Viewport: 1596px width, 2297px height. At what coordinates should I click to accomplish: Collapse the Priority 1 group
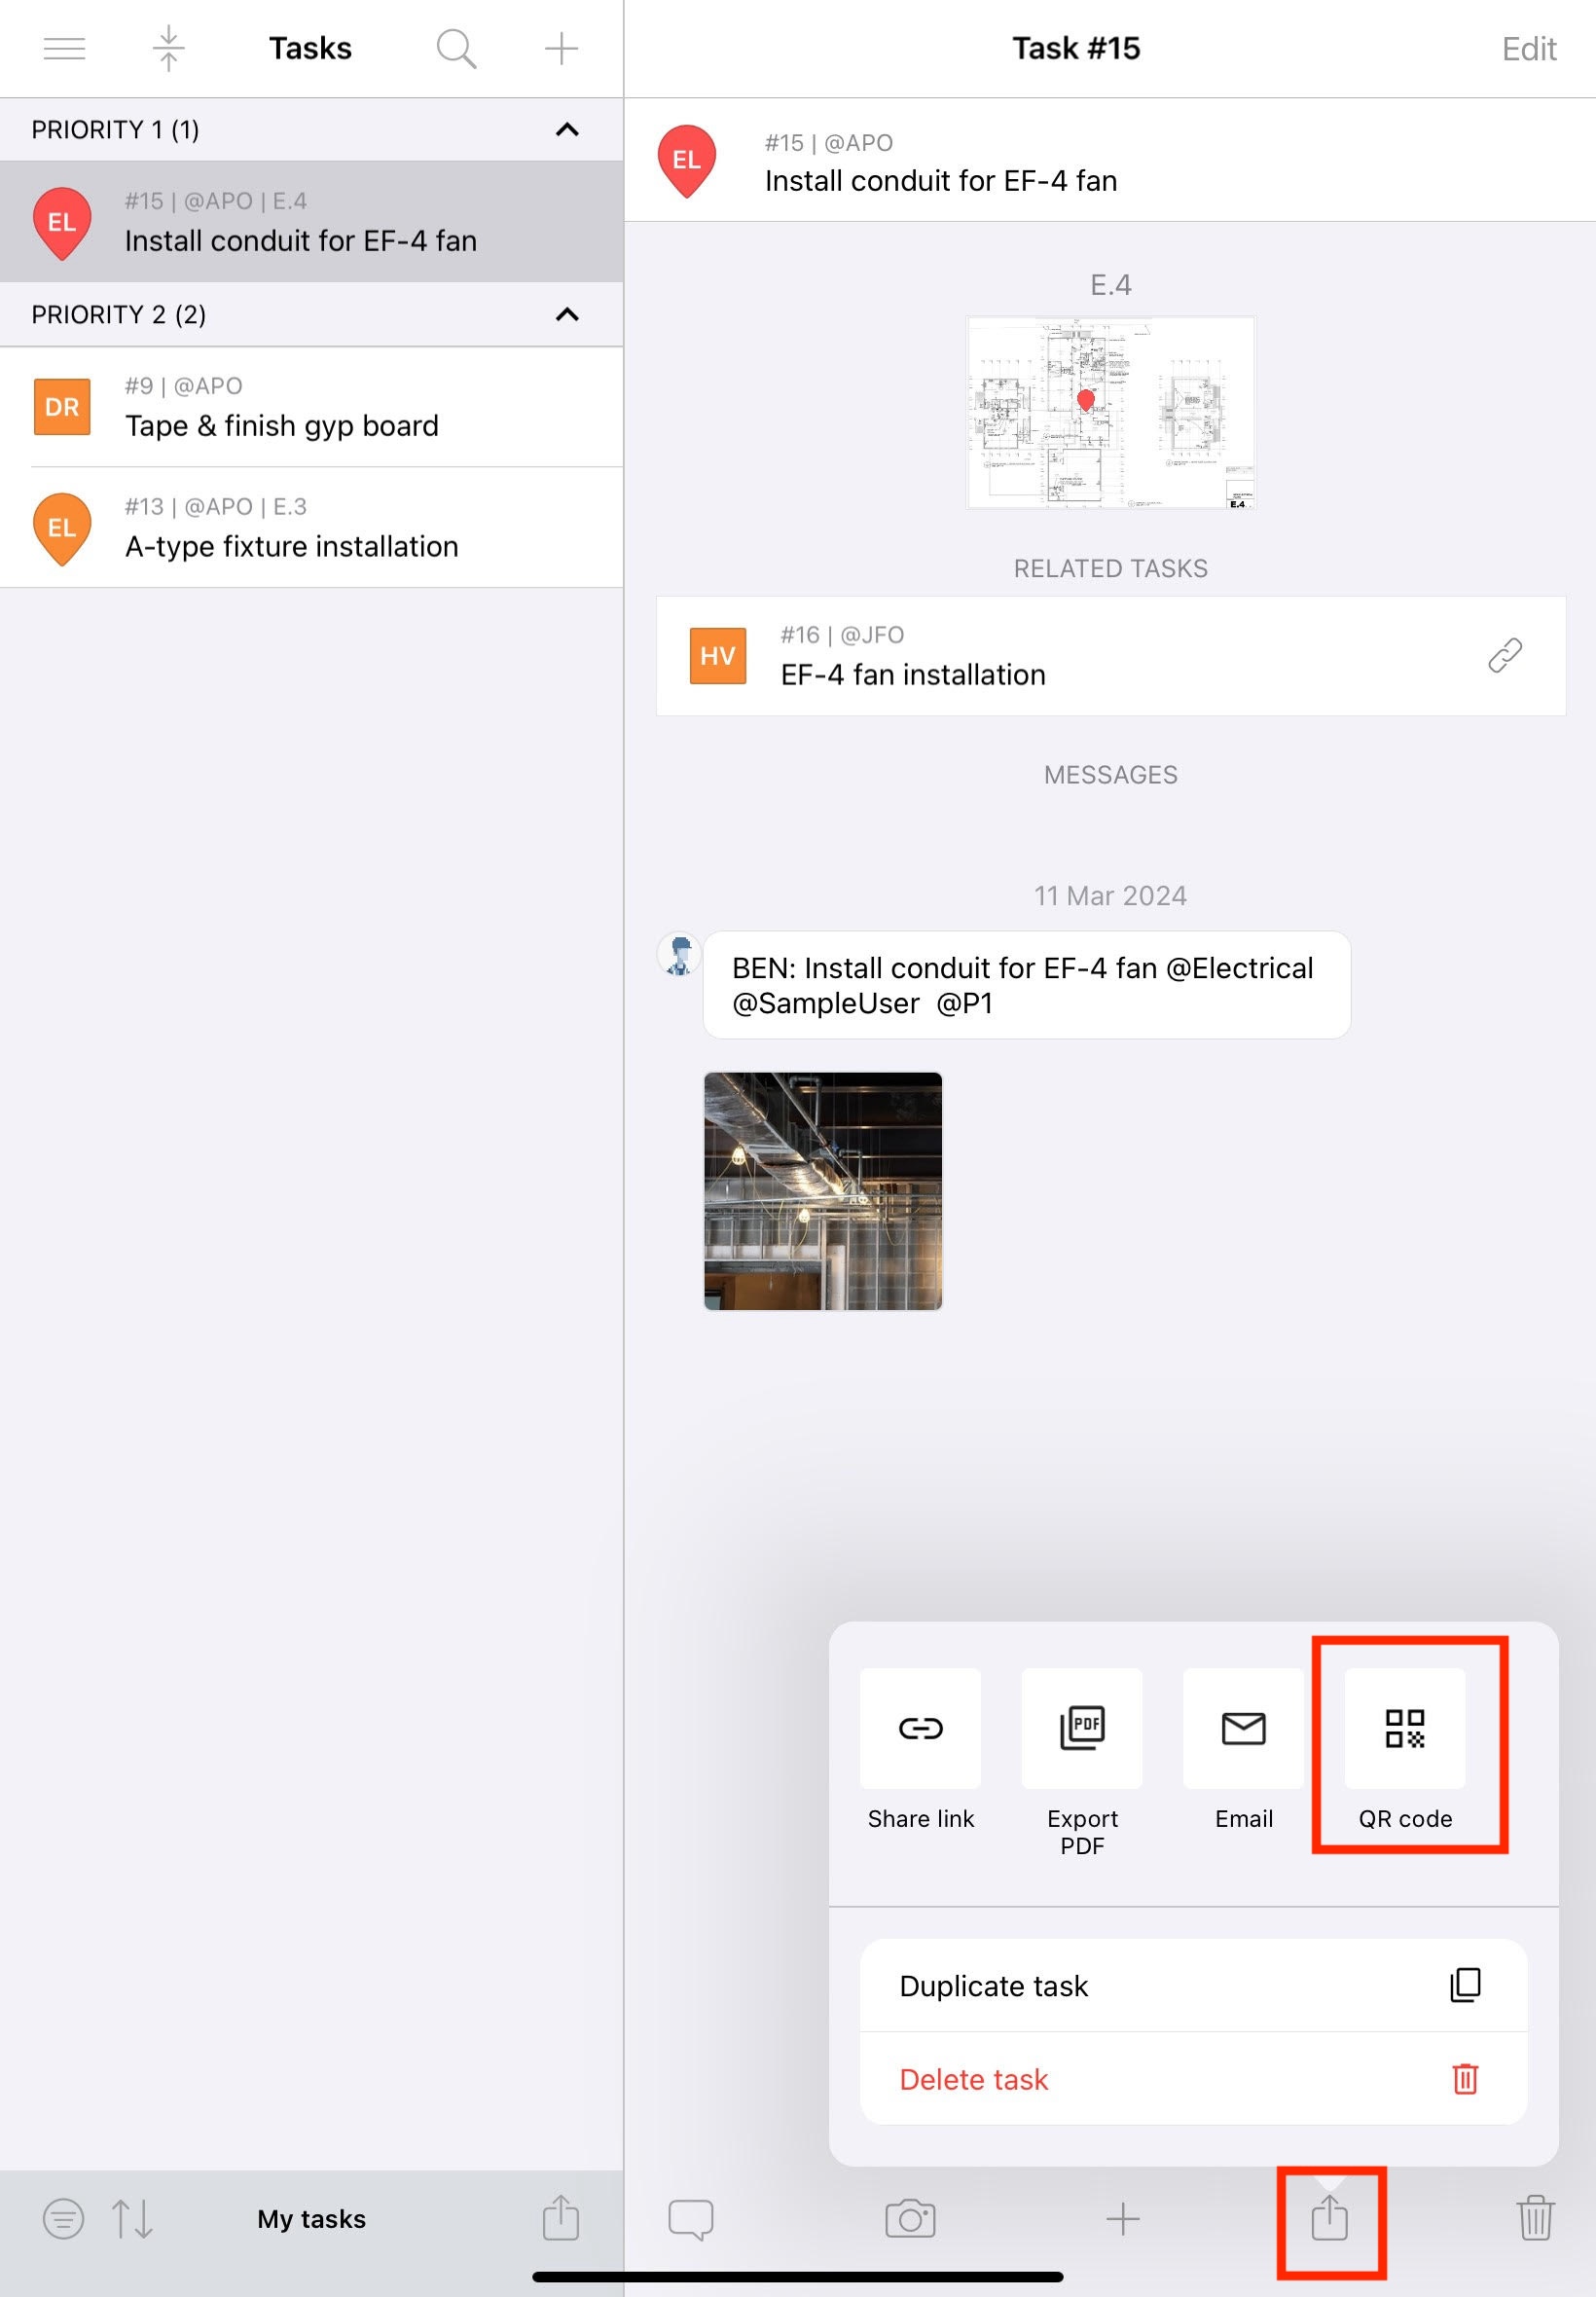pyautogui.click(x=567, y=130)
